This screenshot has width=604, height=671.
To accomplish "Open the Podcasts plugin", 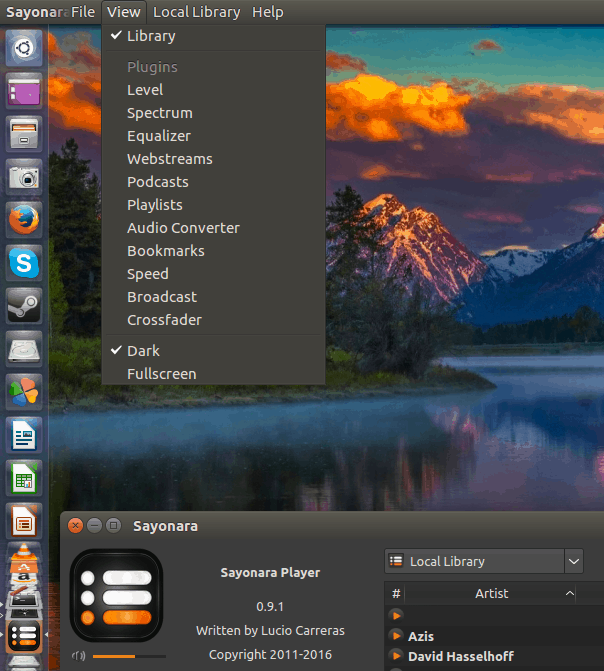I will coord(214,182).
